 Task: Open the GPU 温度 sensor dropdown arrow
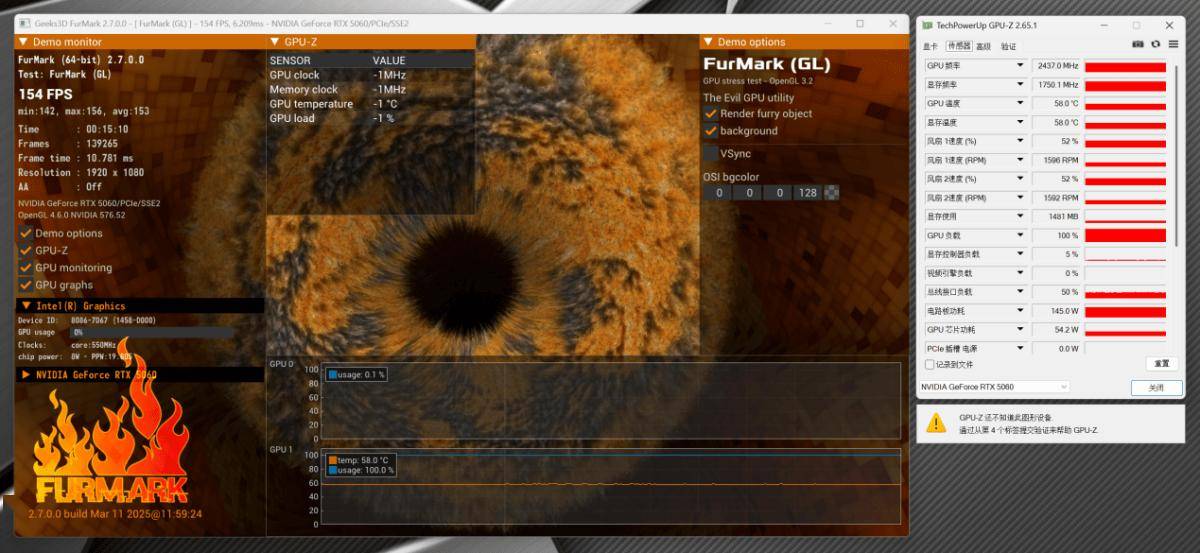point(1020,104)
